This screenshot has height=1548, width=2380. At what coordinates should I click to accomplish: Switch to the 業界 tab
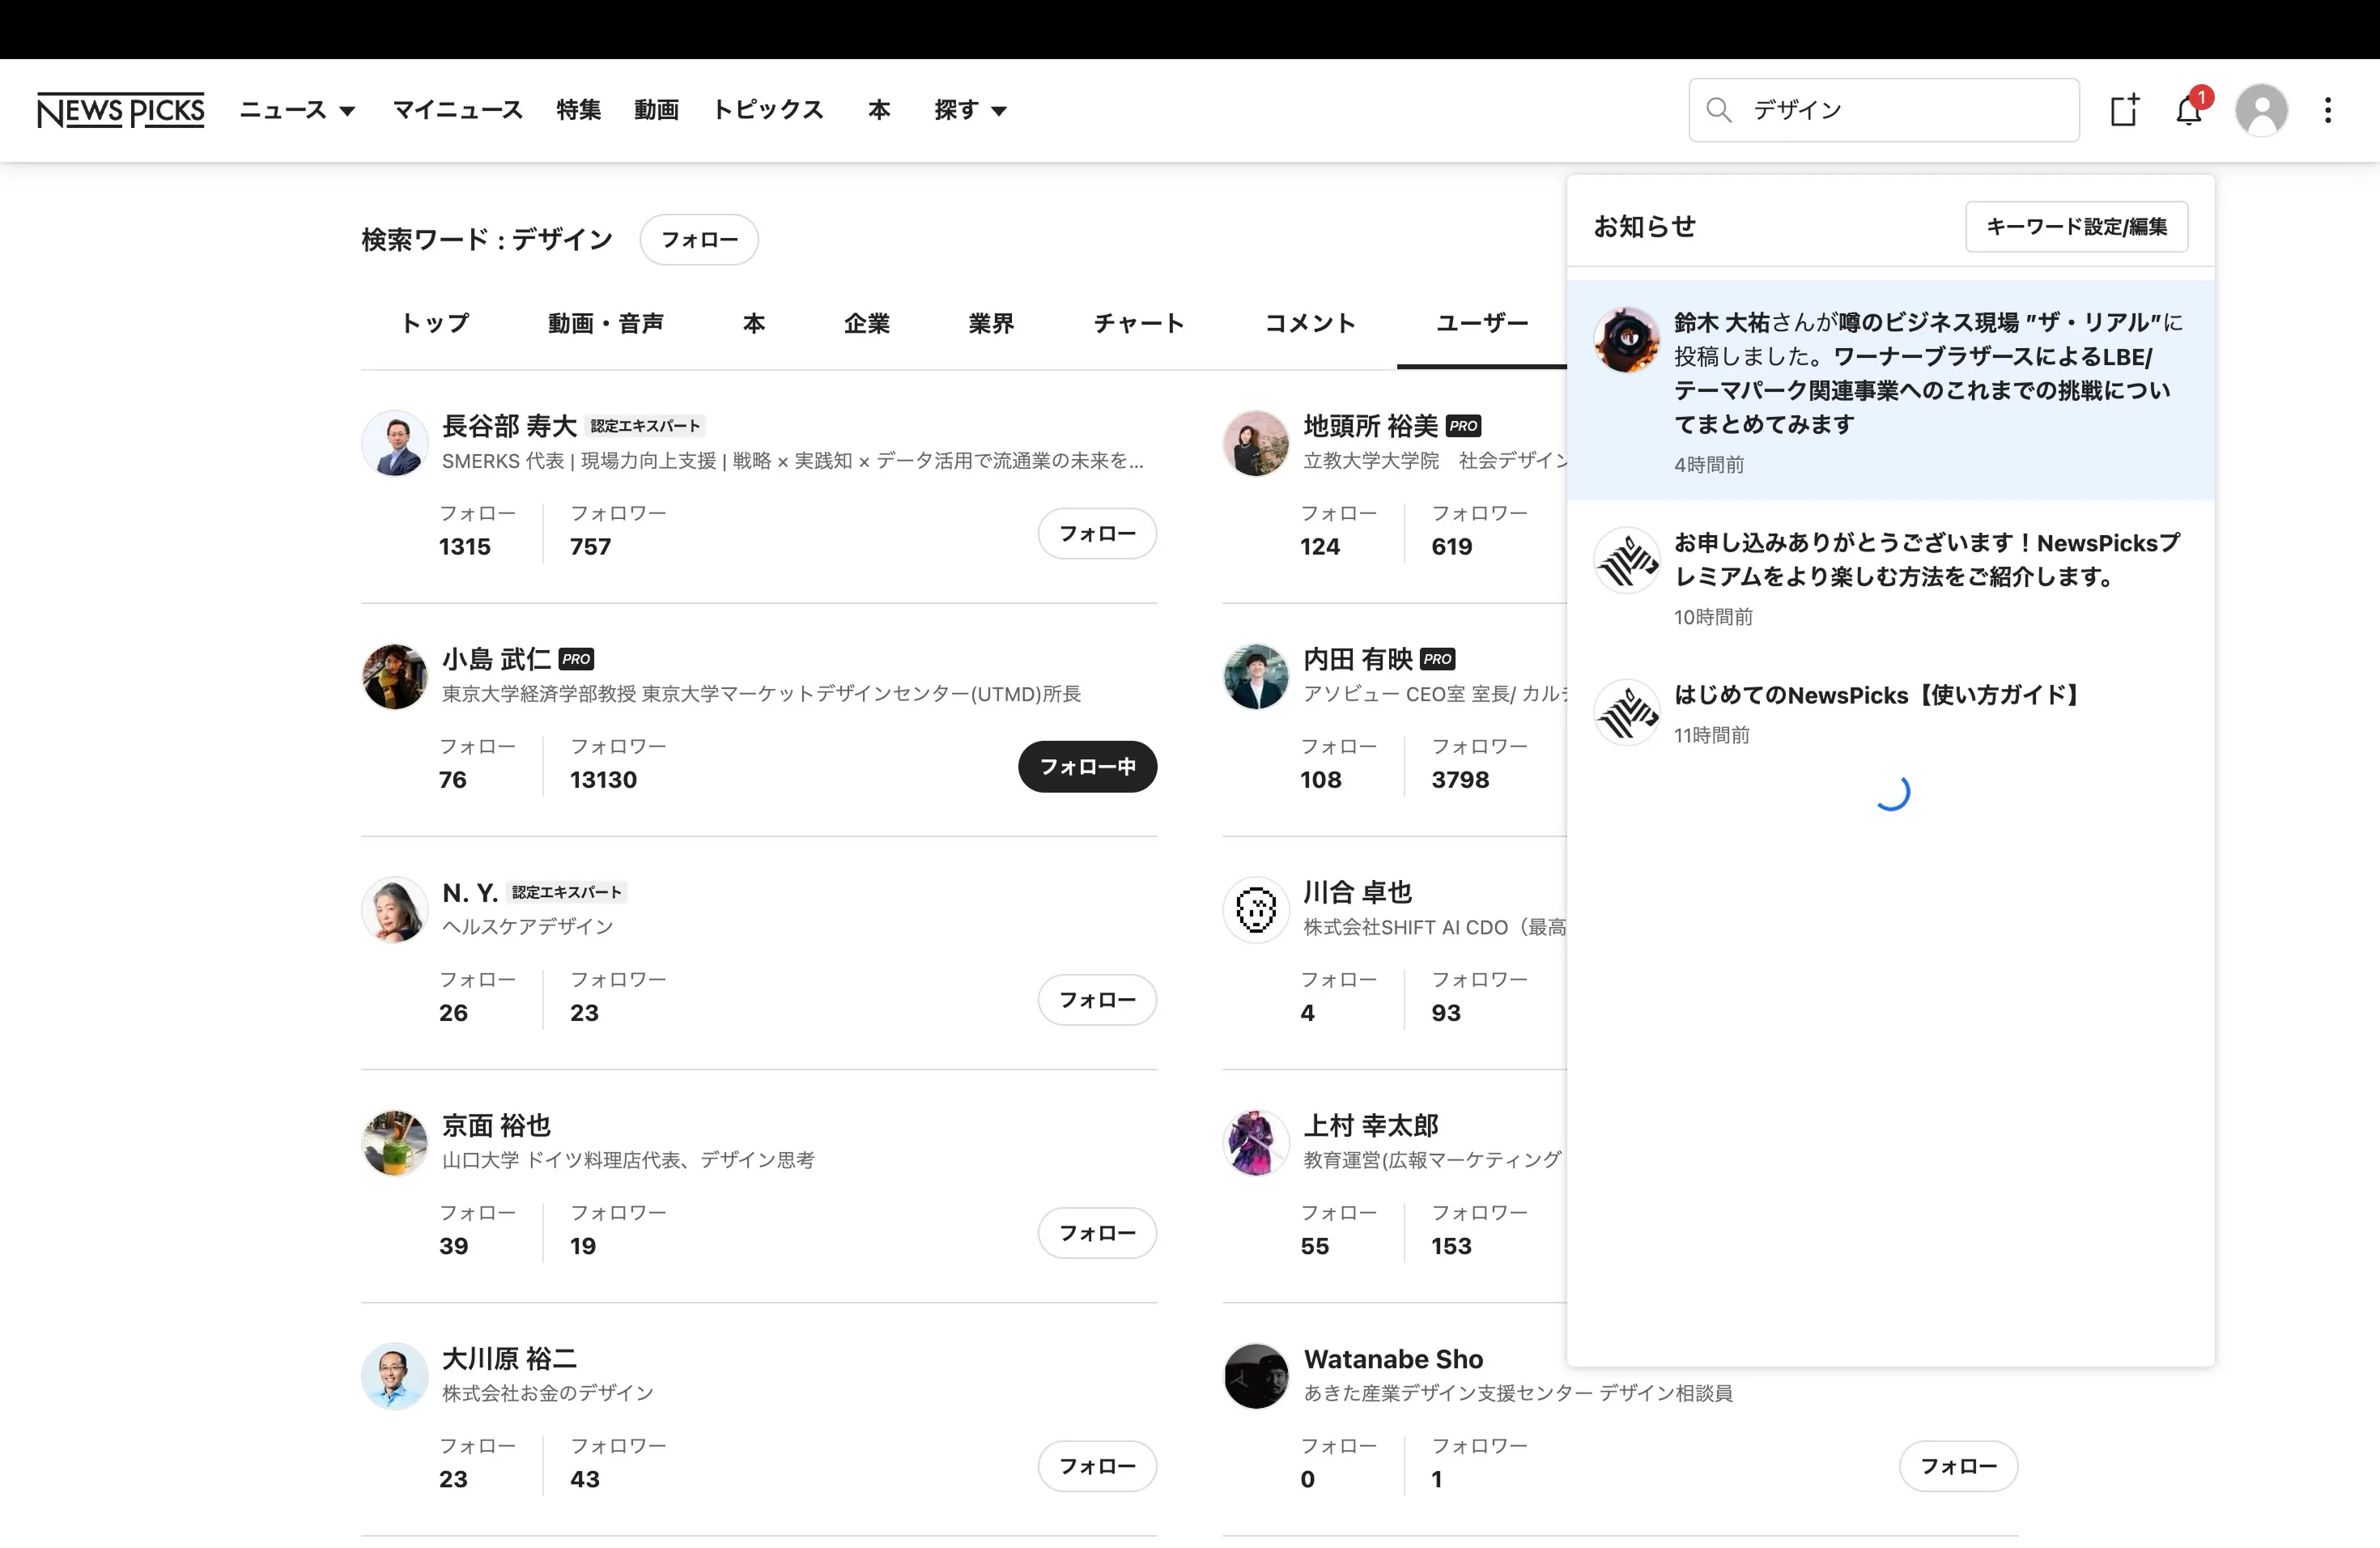[x=991, y=323]
